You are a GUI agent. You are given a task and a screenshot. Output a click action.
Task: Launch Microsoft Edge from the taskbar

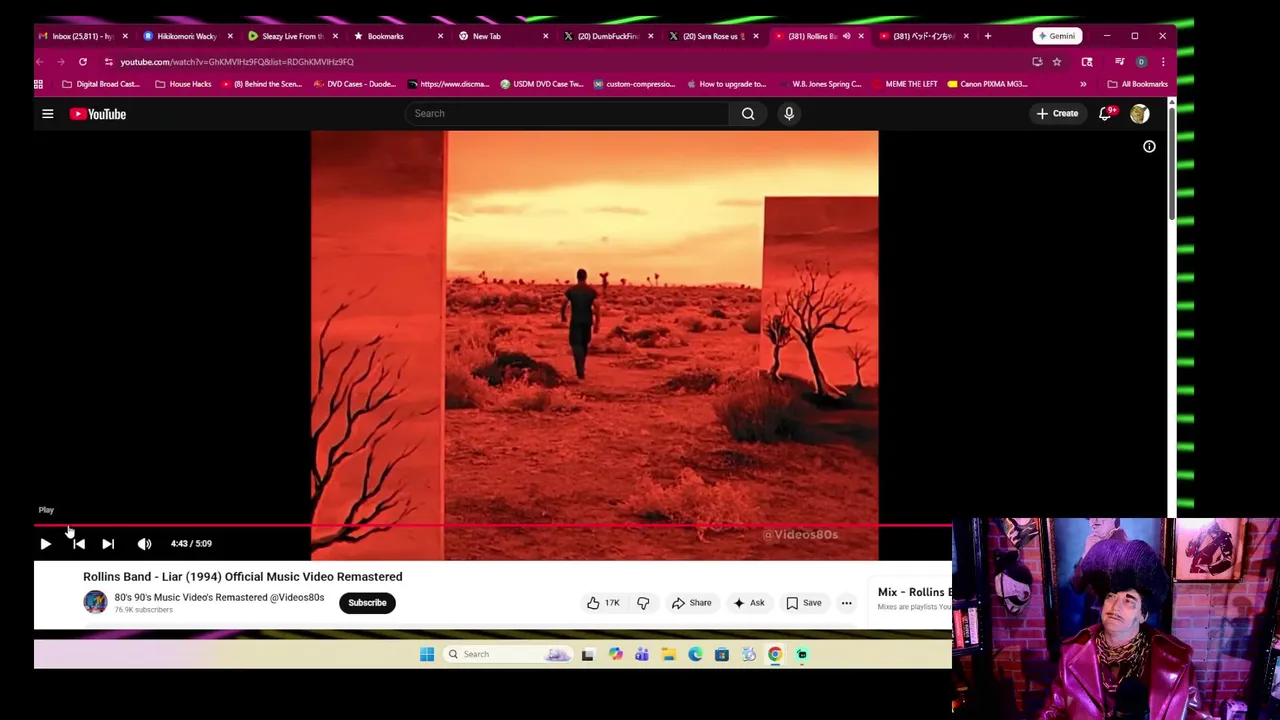click(x=695, y=655)
